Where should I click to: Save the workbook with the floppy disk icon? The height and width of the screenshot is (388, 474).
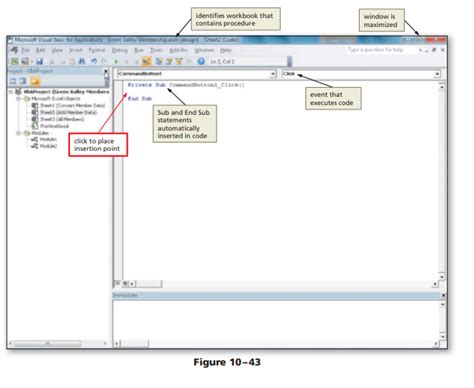(40, 61)
